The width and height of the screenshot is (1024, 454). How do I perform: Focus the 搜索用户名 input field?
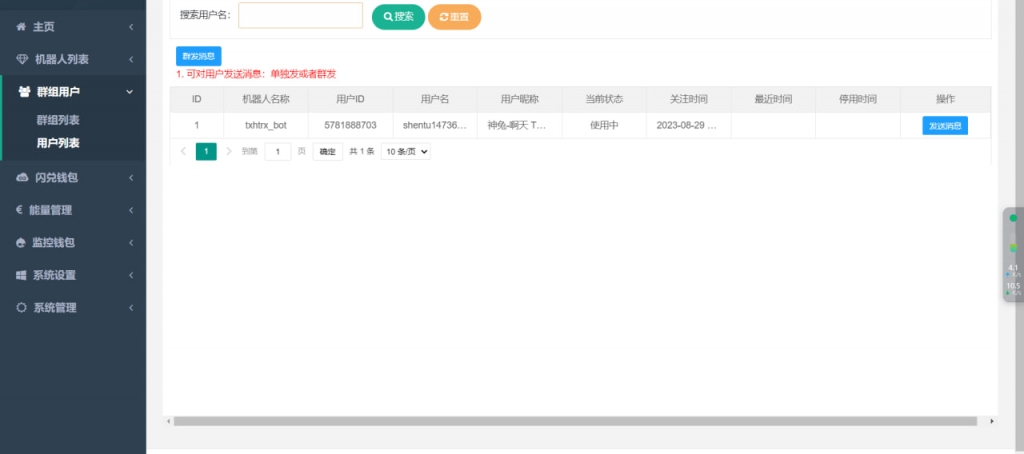[x=300, y=15]
